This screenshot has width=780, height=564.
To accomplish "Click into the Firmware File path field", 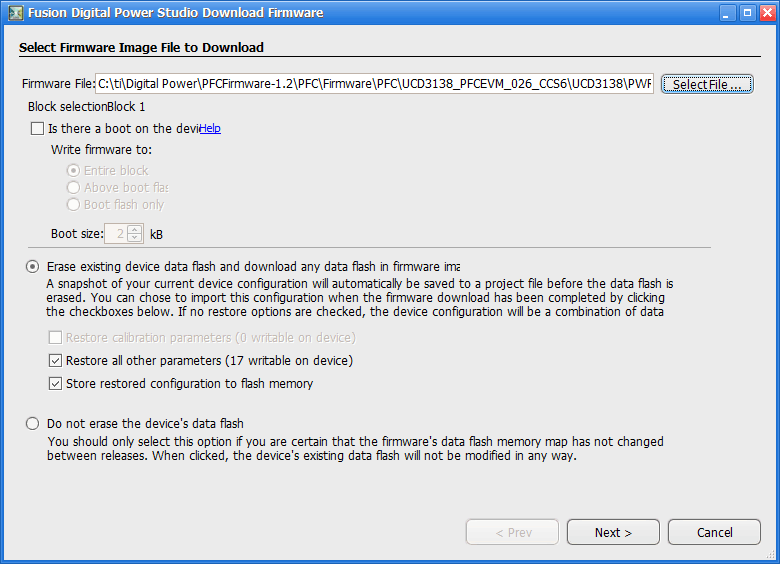I will (374, 84).
